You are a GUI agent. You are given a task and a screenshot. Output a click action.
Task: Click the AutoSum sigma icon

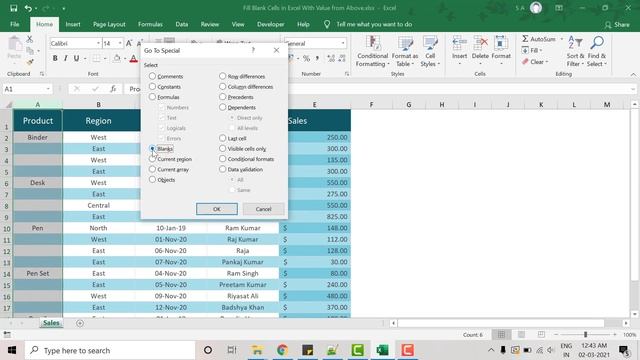coord(525,39)
